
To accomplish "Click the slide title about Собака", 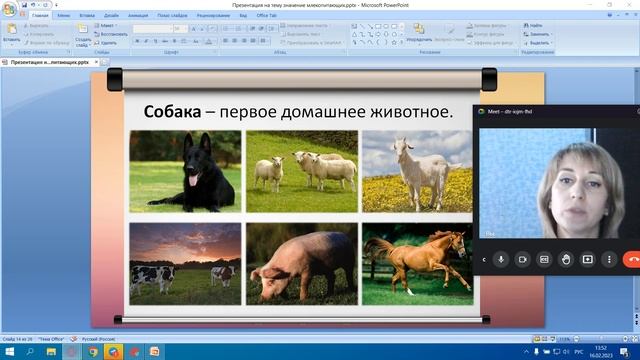I will coord(298,112).
